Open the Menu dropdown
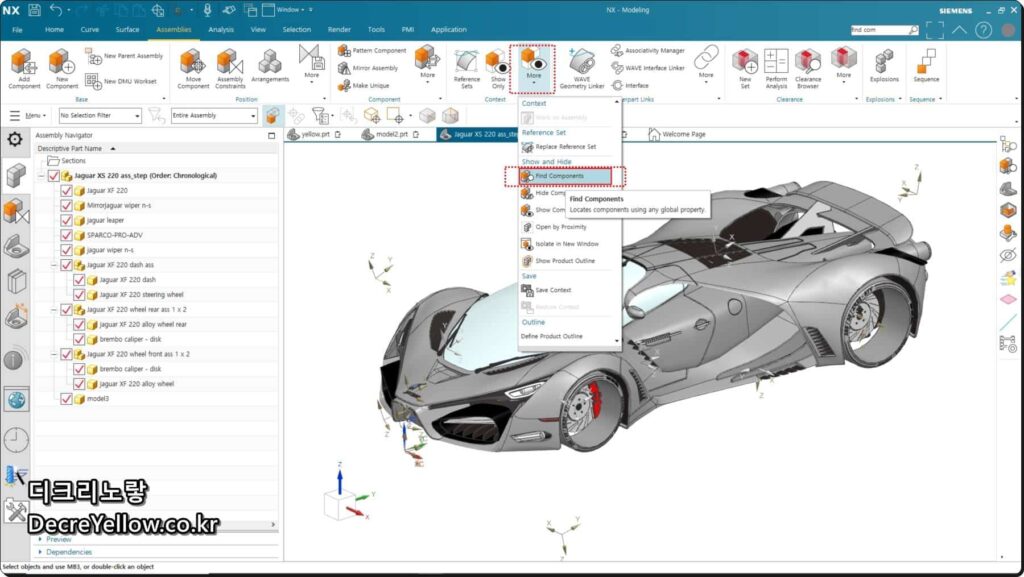Screen dimensions: 1024x577 click(x=28, y=116)
